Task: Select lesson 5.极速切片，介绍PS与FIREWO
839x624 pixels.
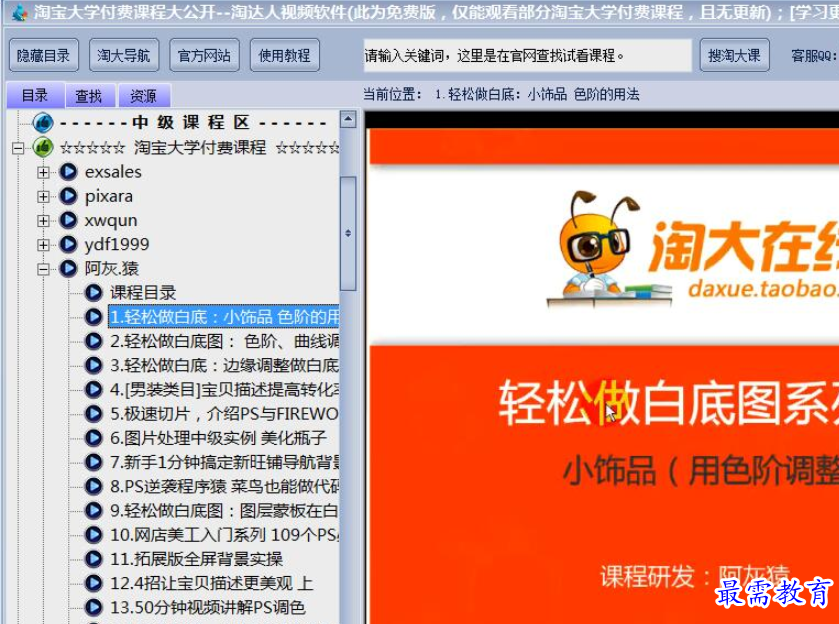Action: (x=224, y=414)
